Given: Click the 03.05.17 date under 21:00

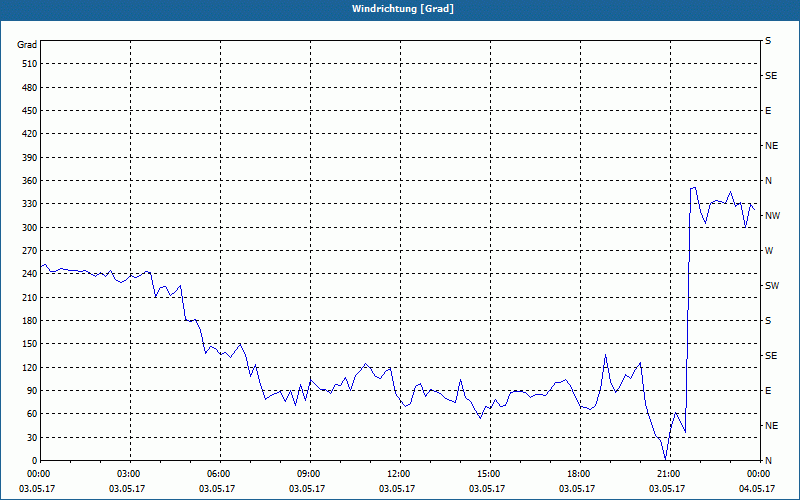Looking at the screenshot, I should point(667,489).
